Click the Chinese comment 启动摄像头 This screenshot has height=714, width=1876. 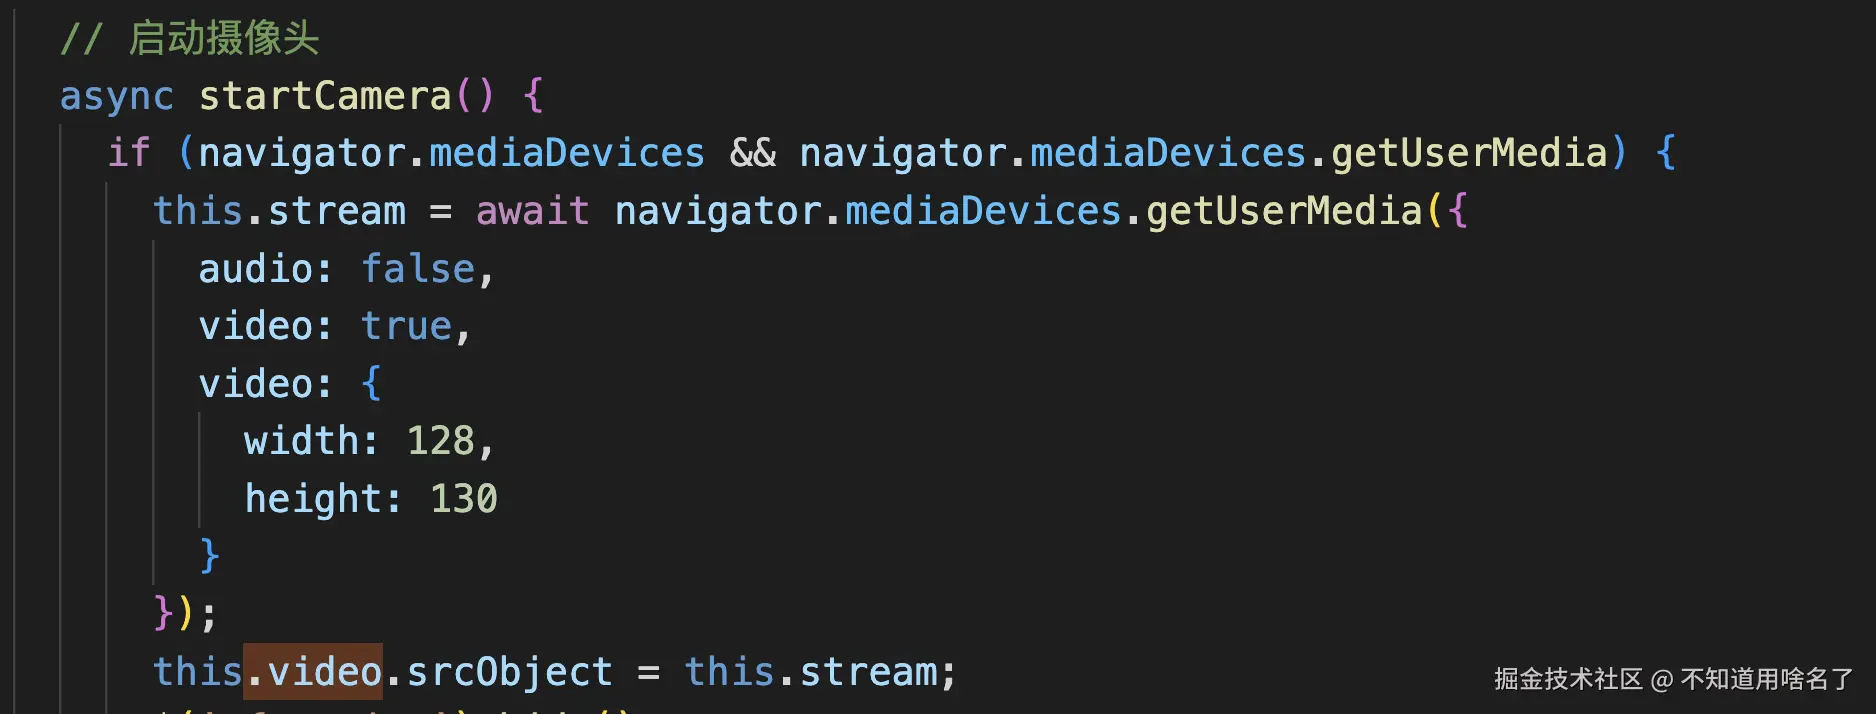click(x=223, y=39)
